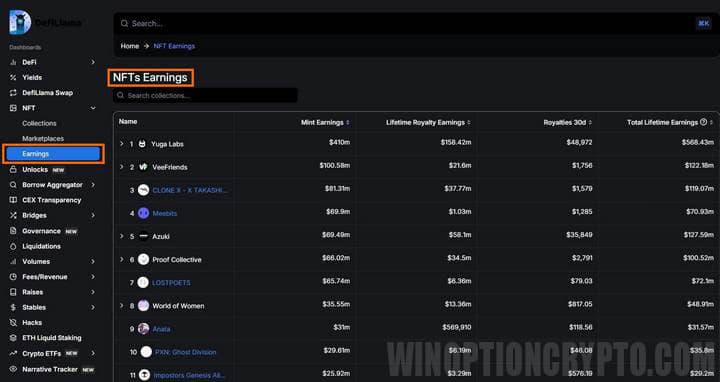Click the Bridges shuffle icon
The width and height of the screenshot is (720, 382).
pos(13,215)
